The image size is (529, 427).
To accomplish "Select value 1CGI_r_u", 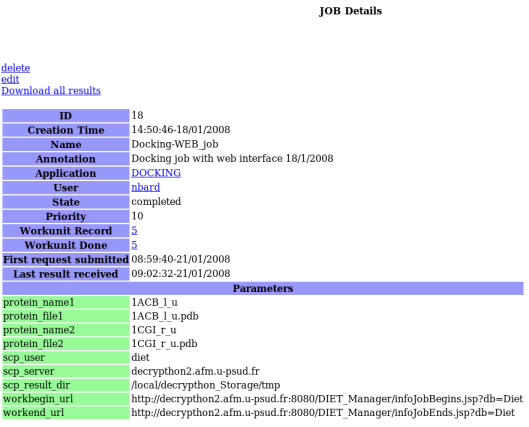I will [154, 330].
